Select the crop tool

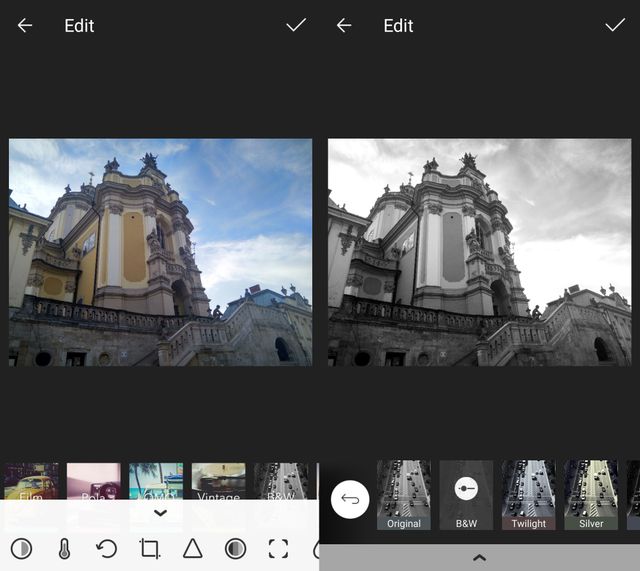pos(149,549)
